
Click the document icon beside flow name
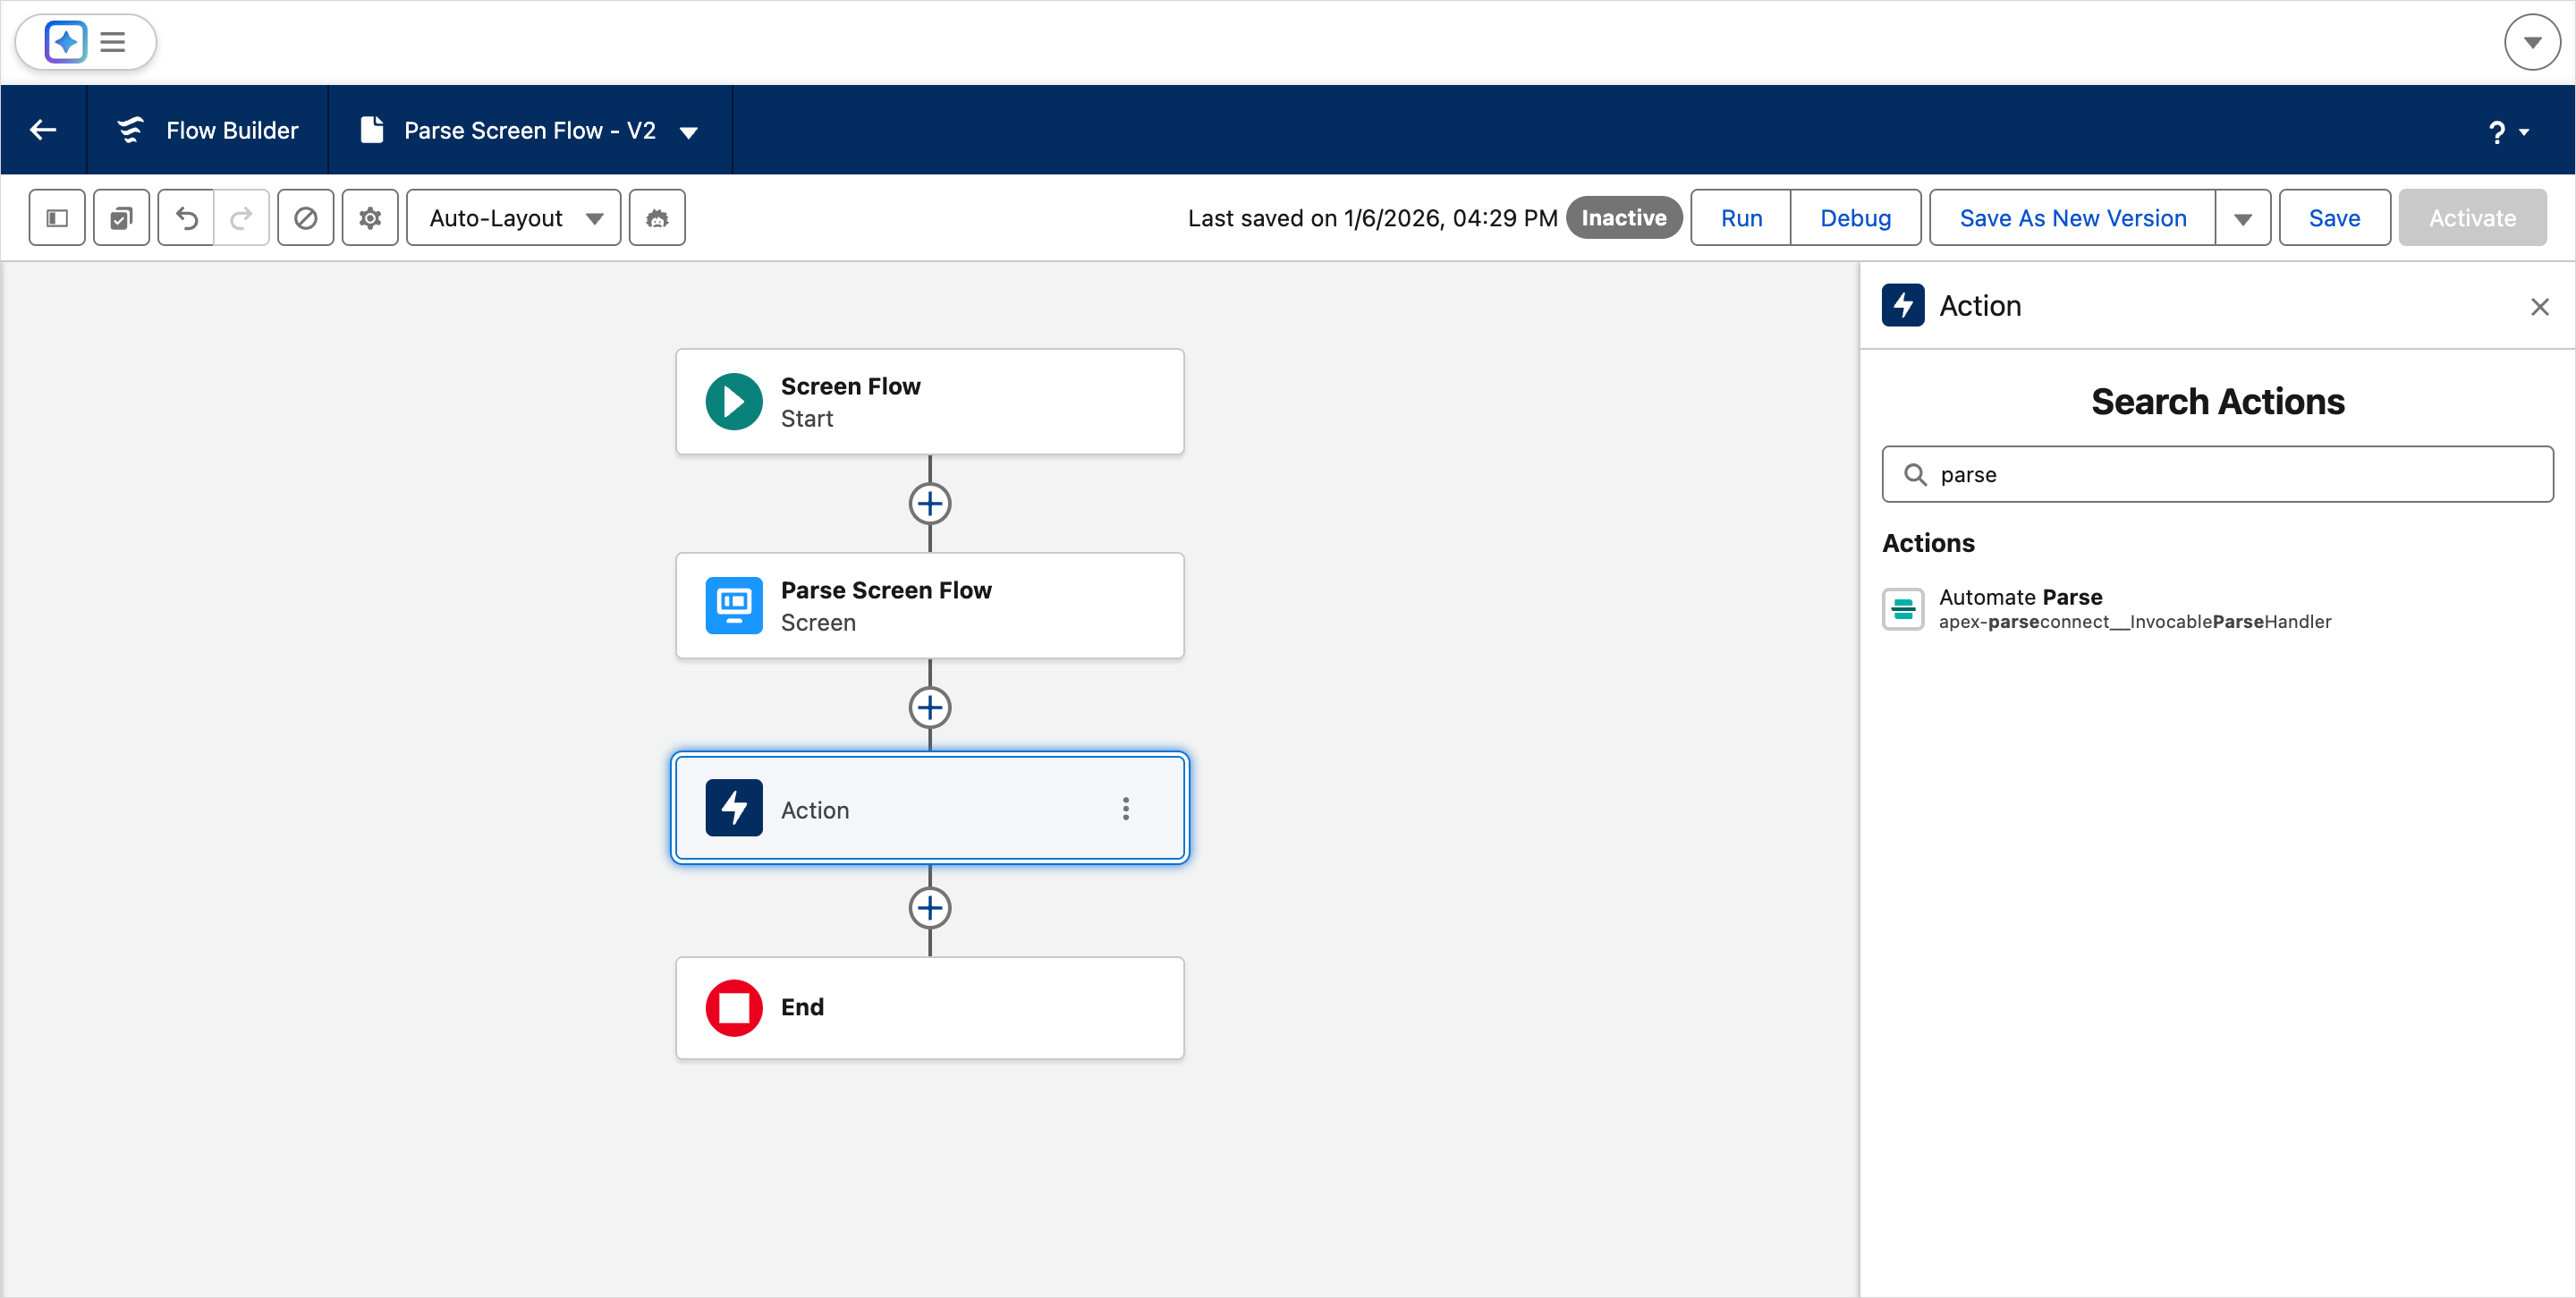[x=372, y=130]
